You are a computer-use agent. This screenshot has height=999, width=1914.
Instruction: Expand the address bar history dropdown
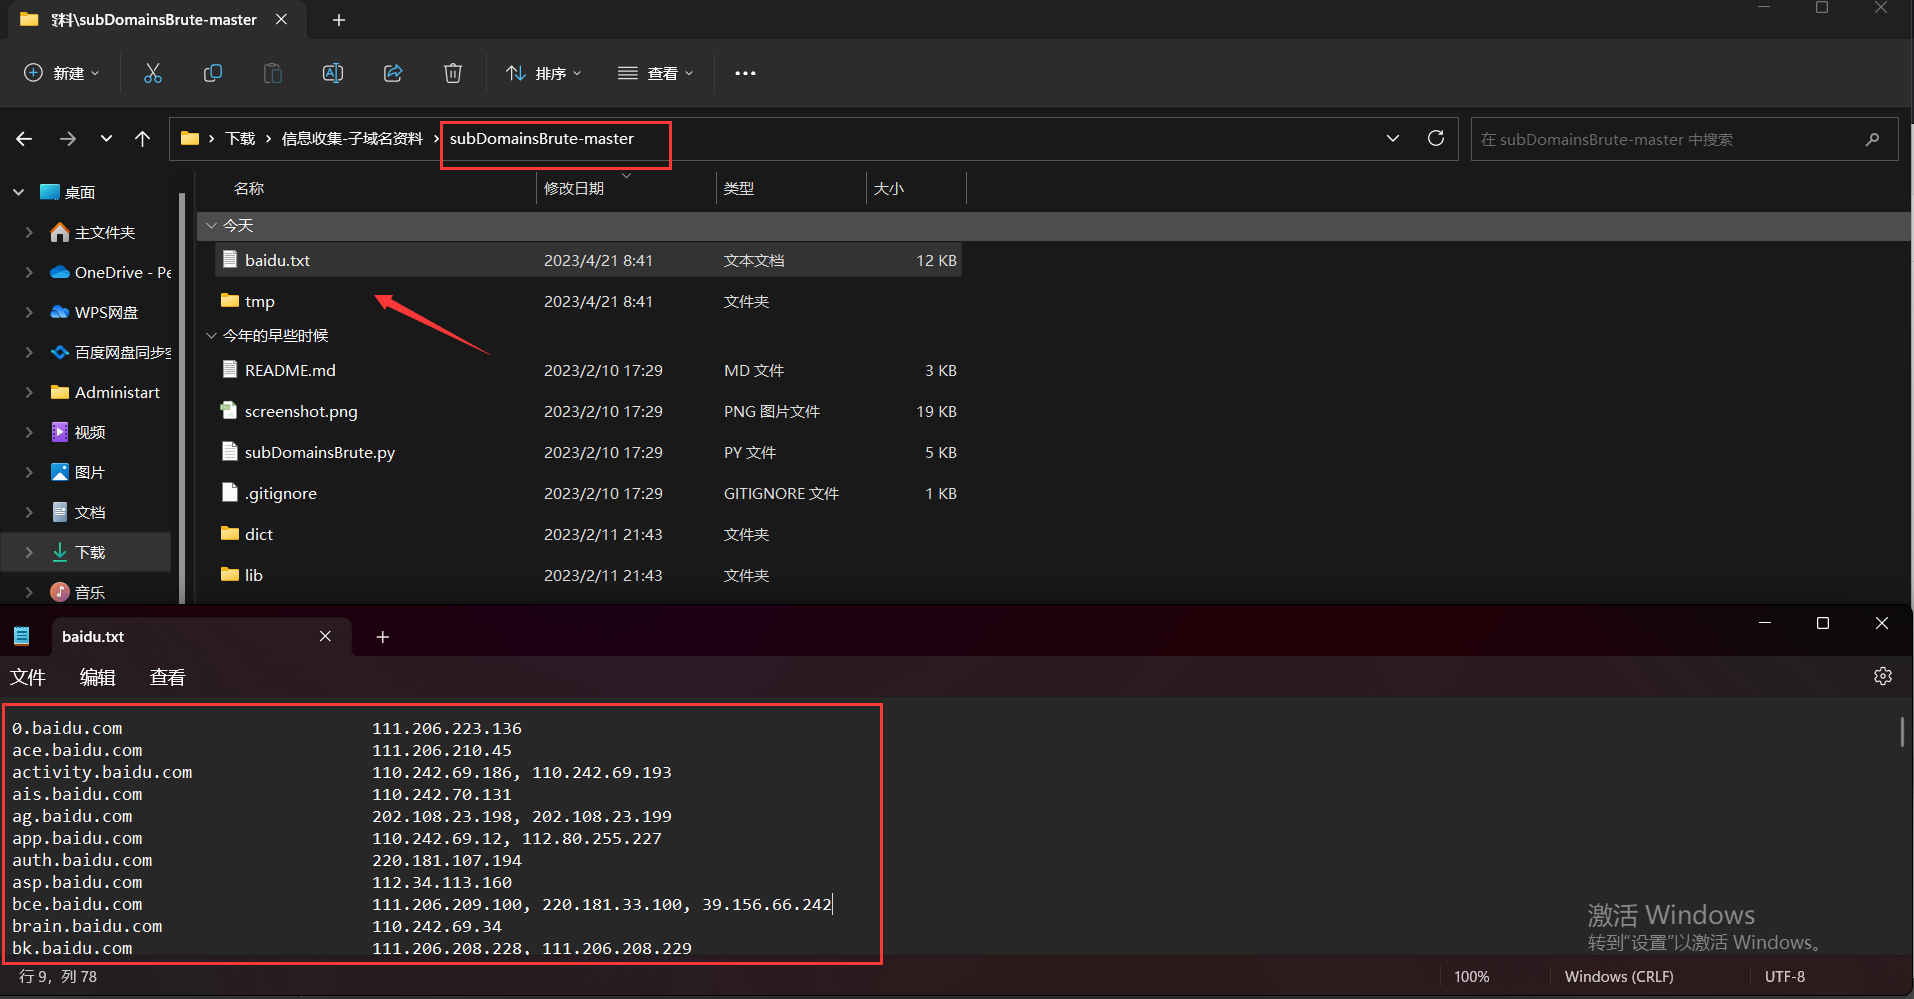(x=1393, y=138)
